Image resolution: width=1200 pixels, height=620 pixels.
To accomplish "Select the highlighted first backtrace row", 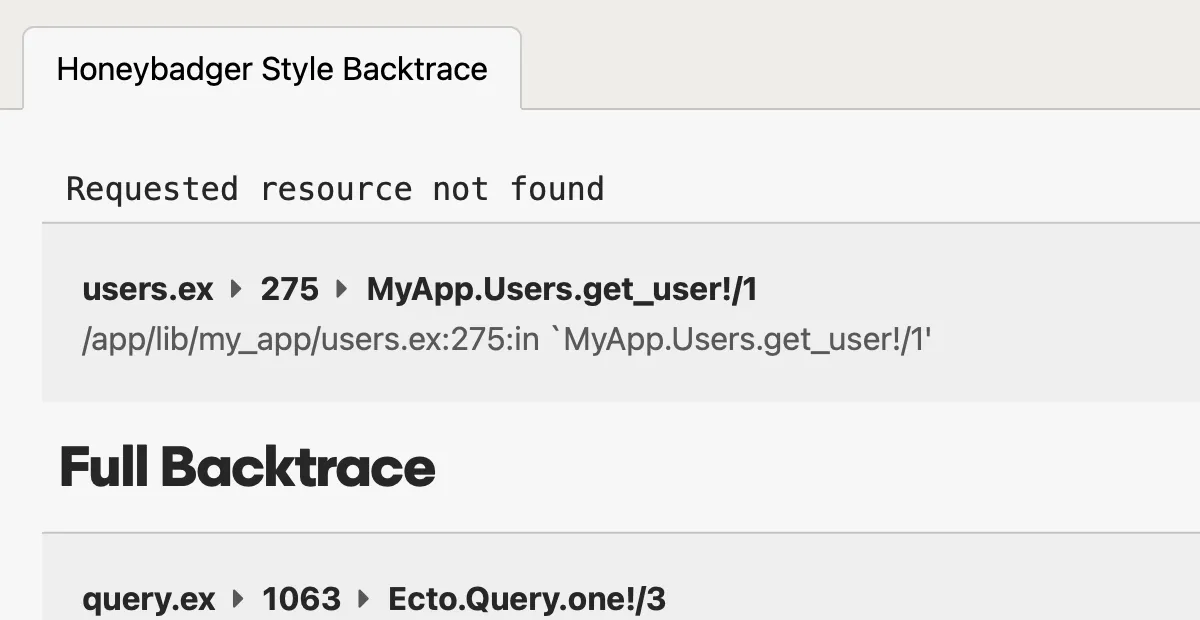I will 620,312.
